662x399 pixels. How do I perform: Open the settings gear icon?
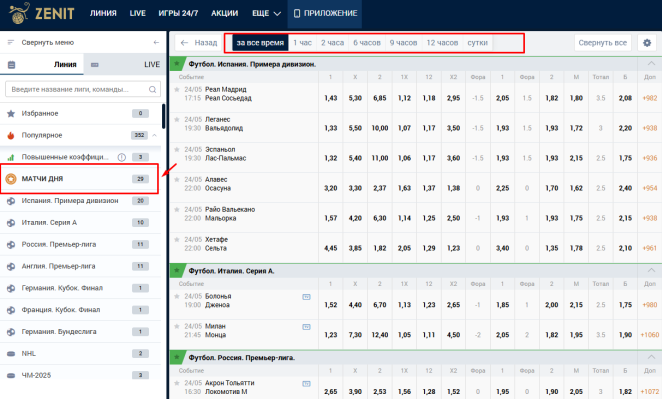point(647,43)
